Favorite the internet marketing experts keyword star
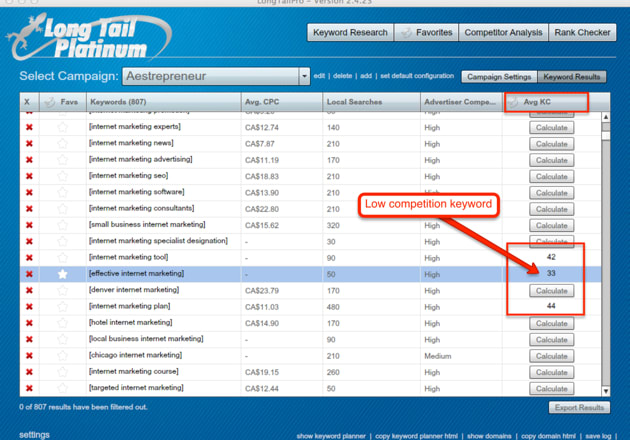This screenshot has width=630, height=440. coord(62,127)
